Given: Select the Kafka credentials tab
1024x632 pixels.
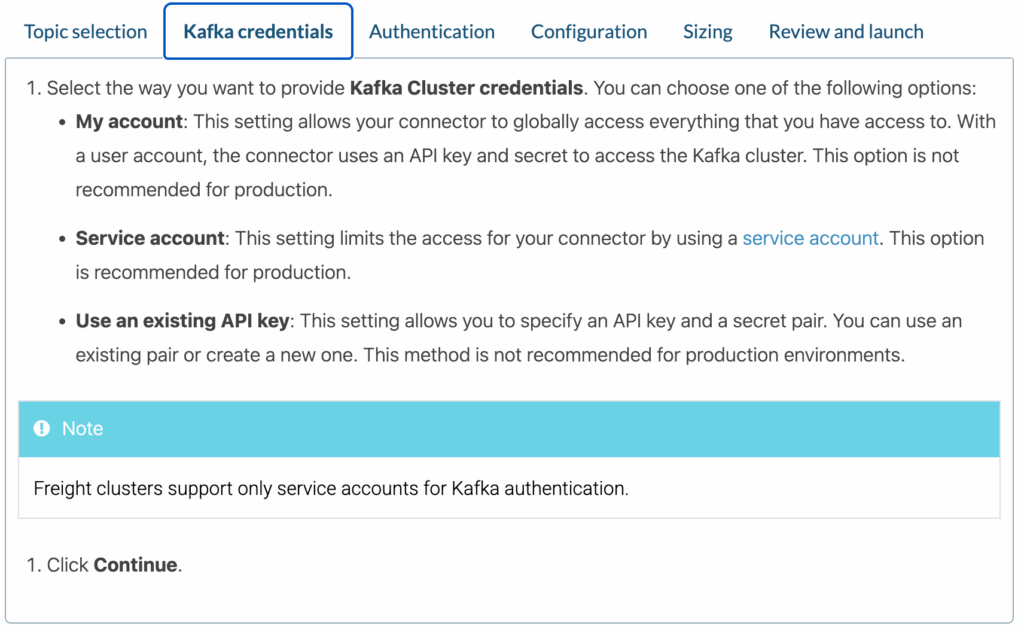Looking at the screenshot, I should (258, 31).
